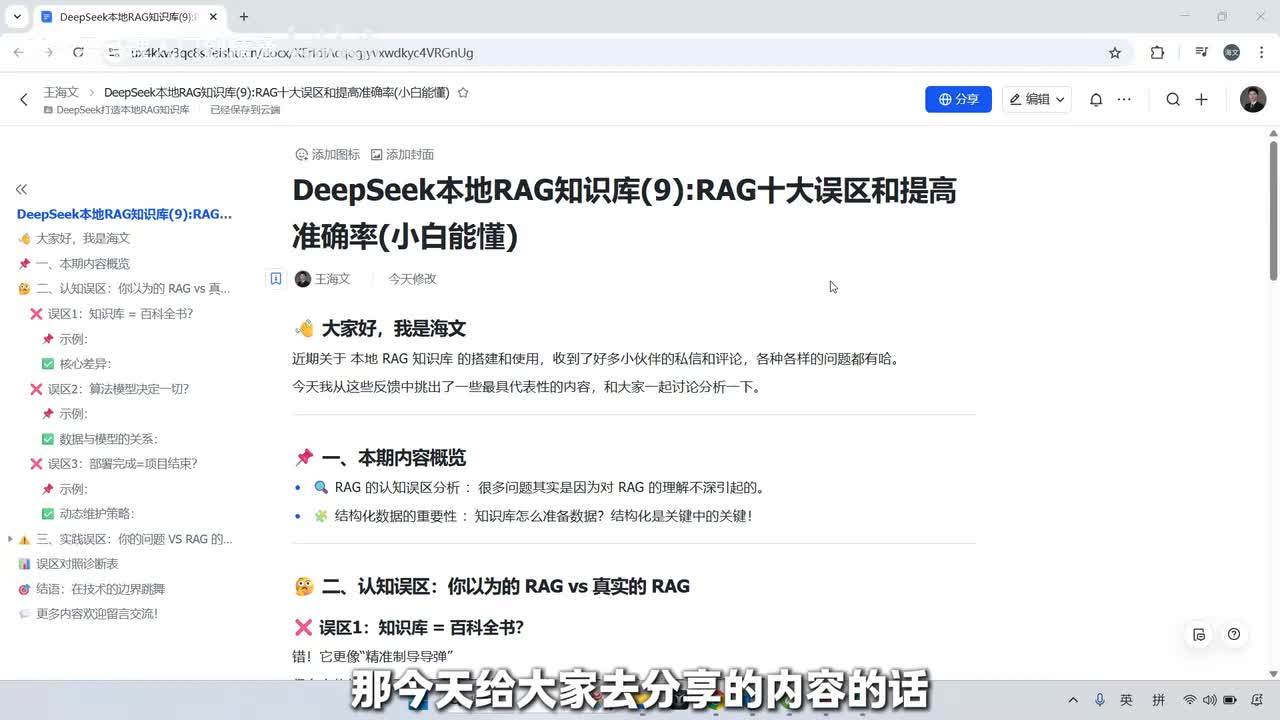Click the browser address bar URL
The width and height of the screenshot is (1280, 720).
300,53
